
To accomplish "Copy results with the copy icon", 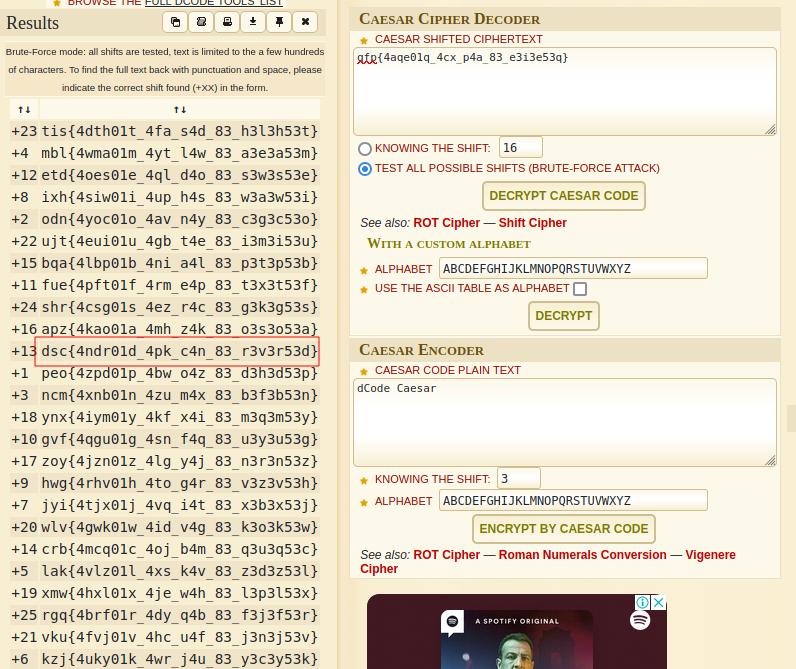I will pos(175,22).
